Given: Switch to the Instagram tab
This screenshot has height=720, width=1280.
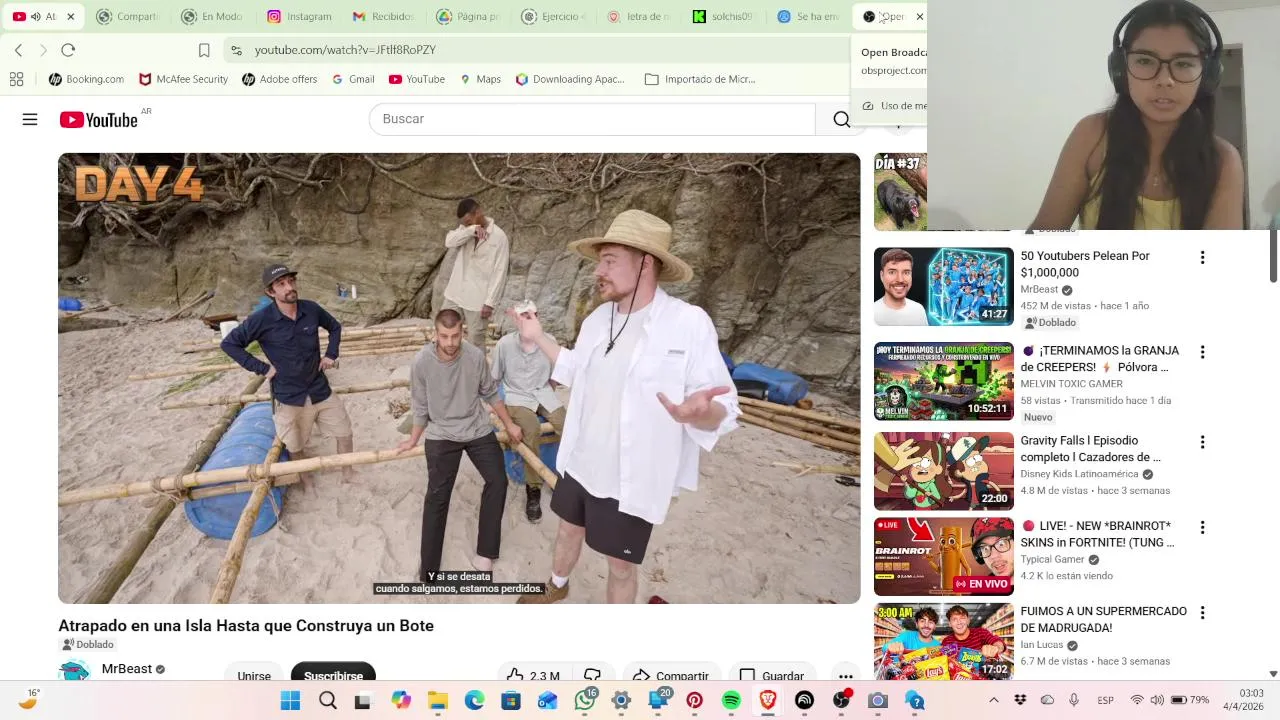Looking at the screenshot, I should pos(300,16).
